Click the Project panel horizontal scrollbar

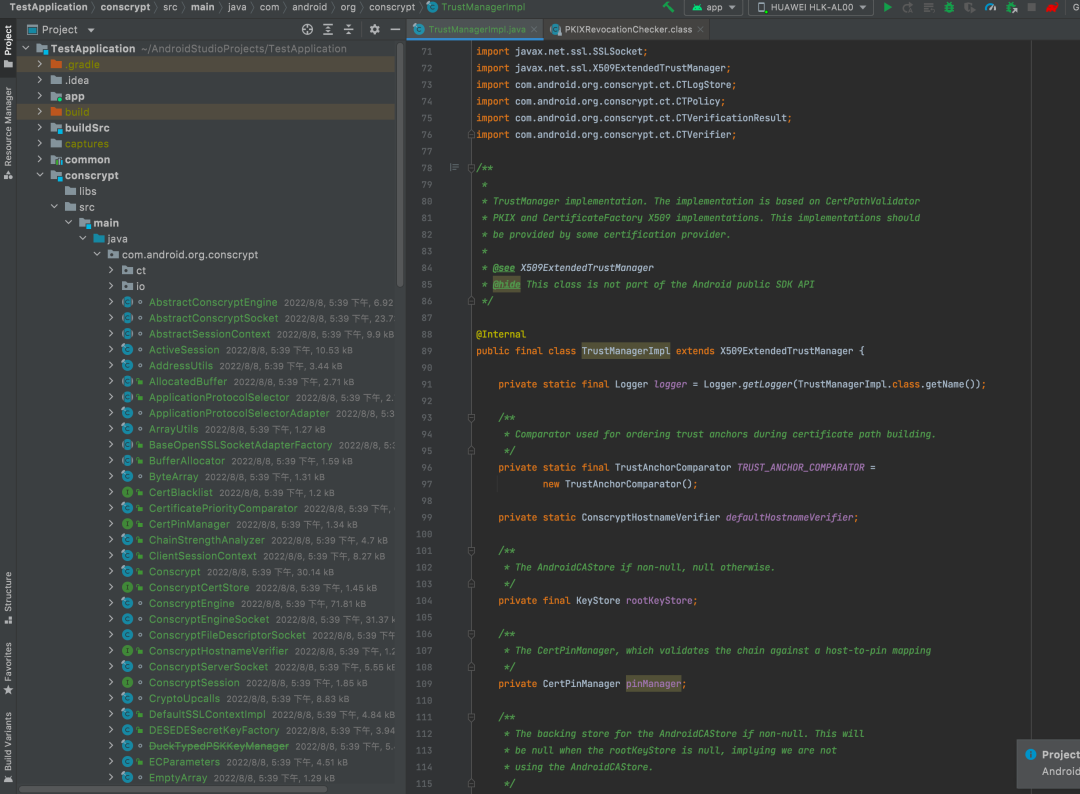pos(172,790)
